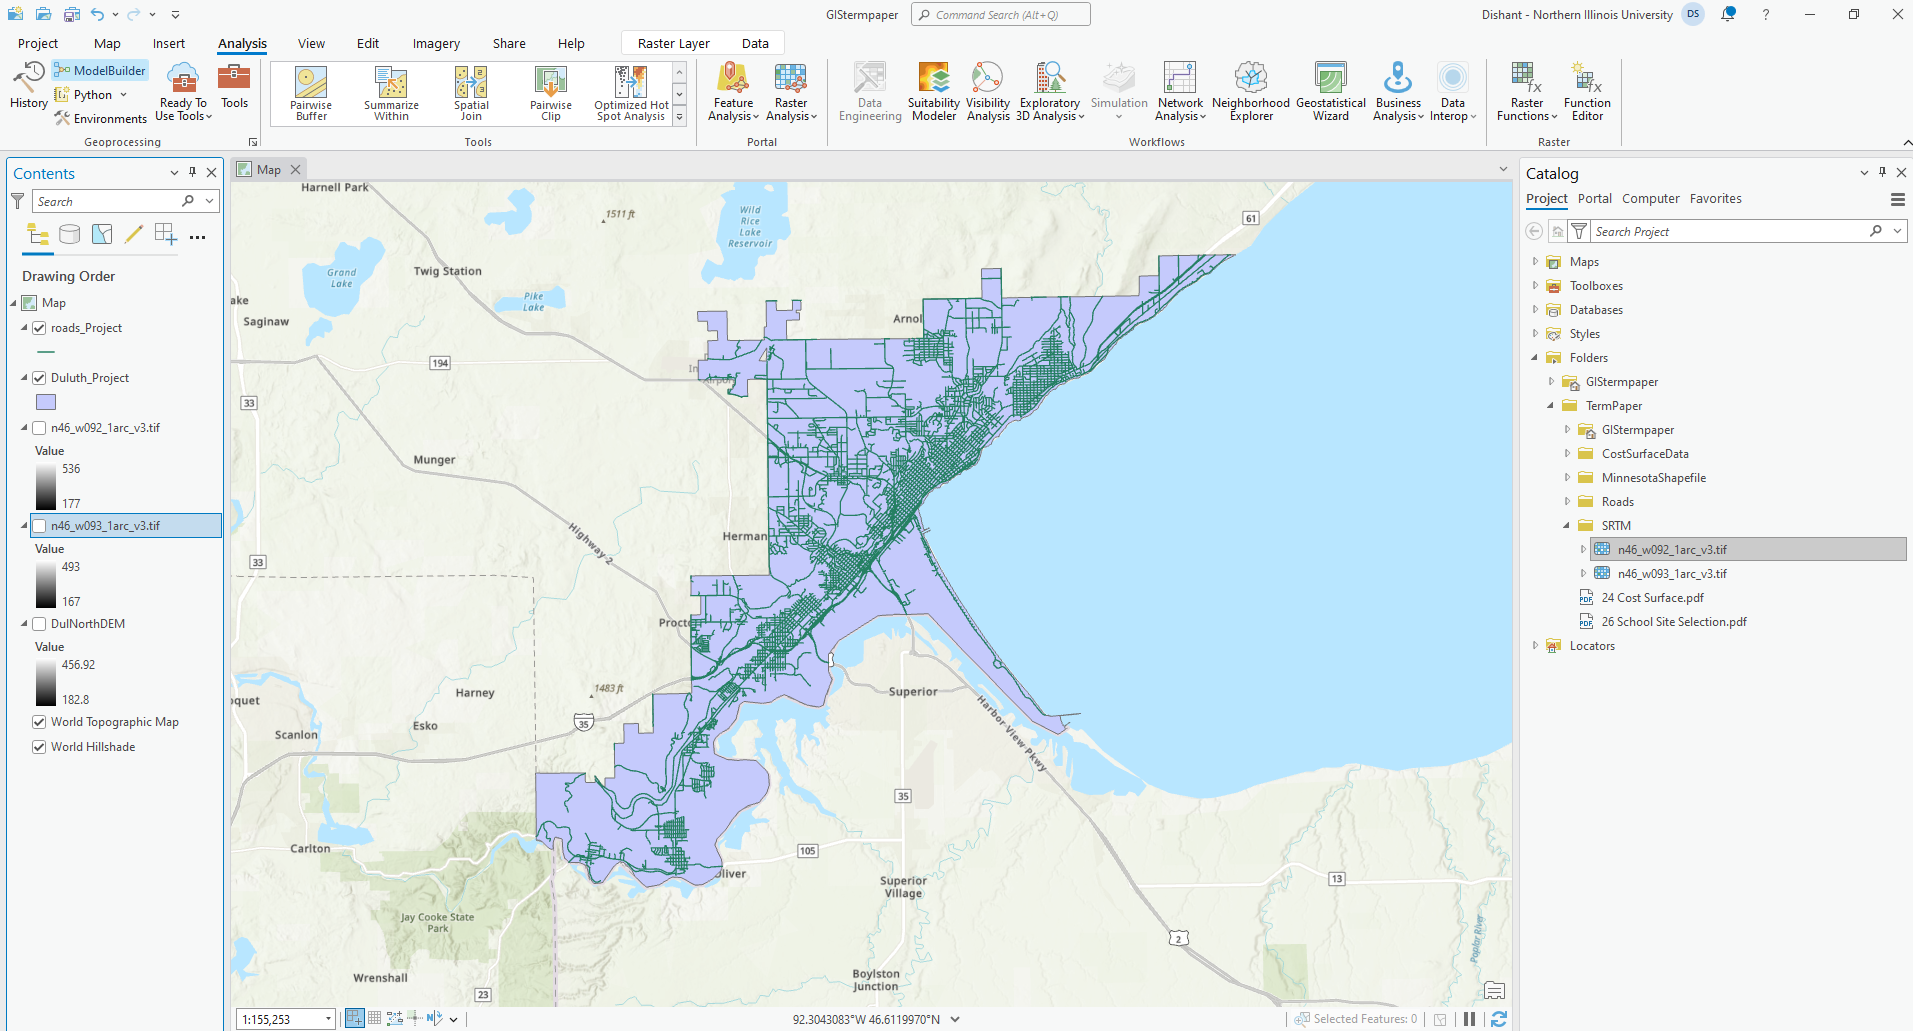Open Visibility Analysis
The height and width of the screenshot is (1031, 1913).
click(x=988, y=92)
